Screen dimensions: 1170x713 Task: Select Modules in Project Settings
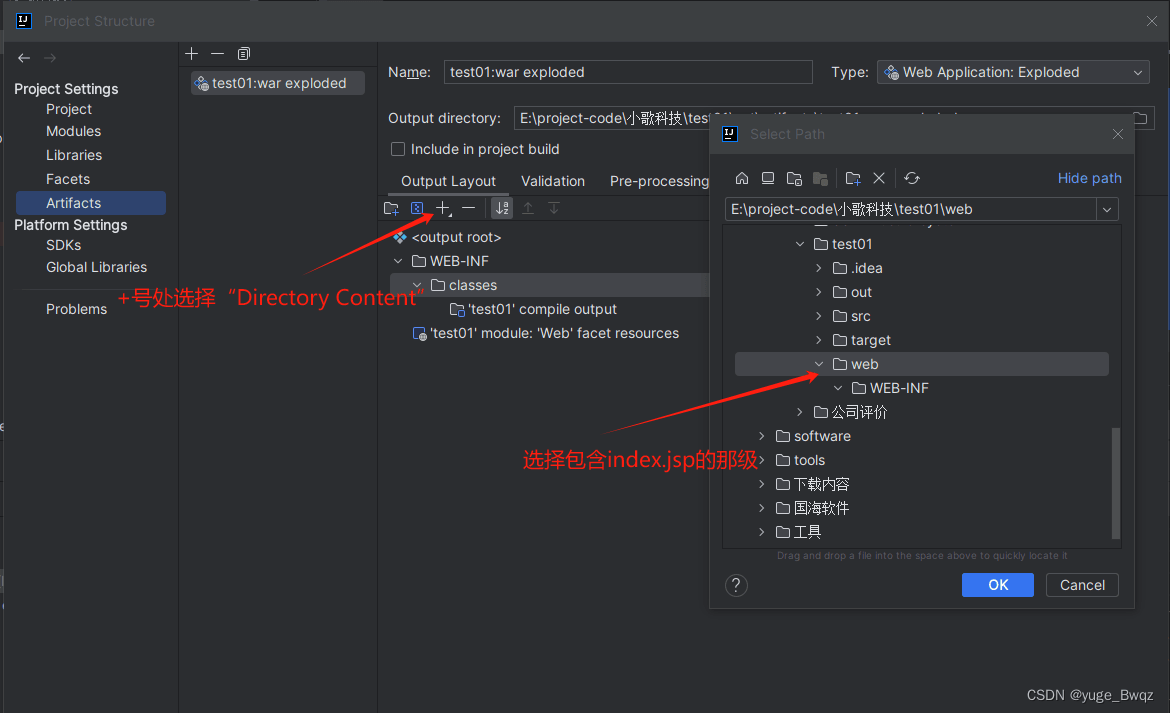tap(73, 131)
